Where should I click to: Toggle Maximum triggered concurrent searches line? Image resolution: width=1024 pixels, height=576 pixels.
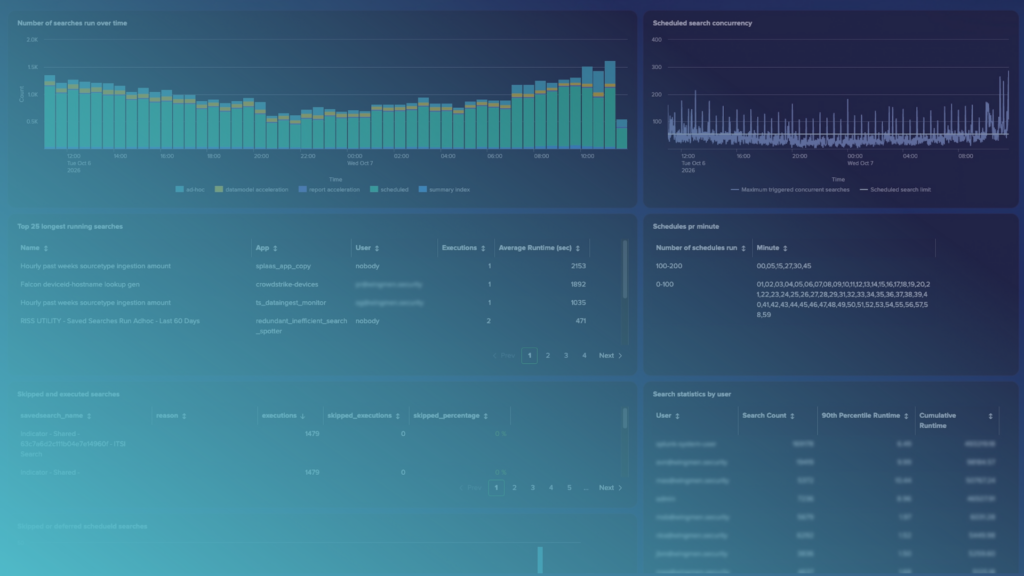[790, 189]
